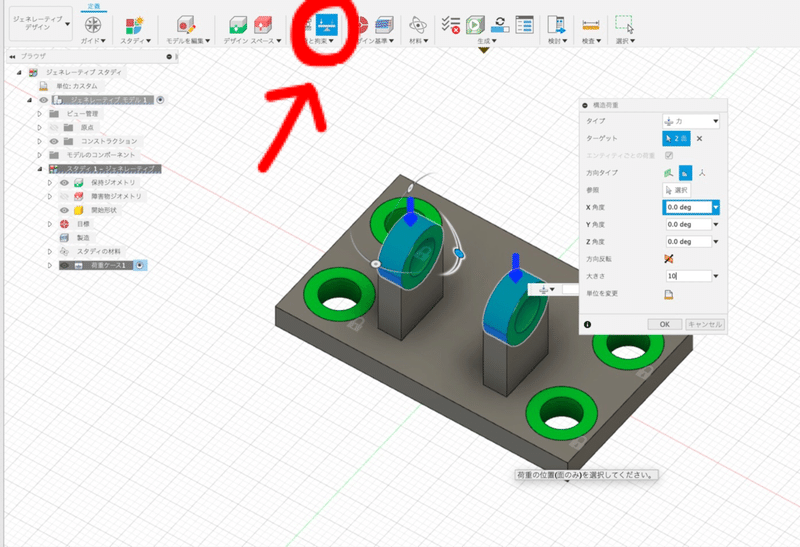Open the タイプ force type dropdown
The image size is (800, 547).
(691, 121)
